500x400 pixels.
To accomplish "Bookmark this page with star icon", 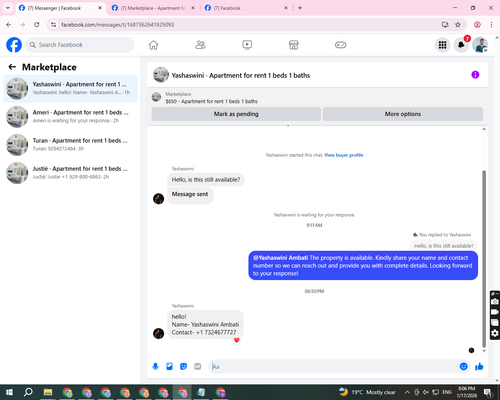I will 458,25.
